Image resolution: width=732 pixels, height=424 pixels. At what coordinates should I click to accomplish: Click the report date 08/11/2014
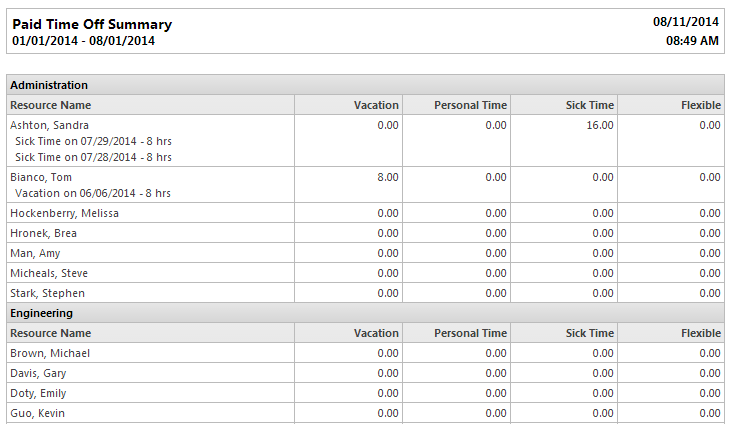(x=686, y=21)
